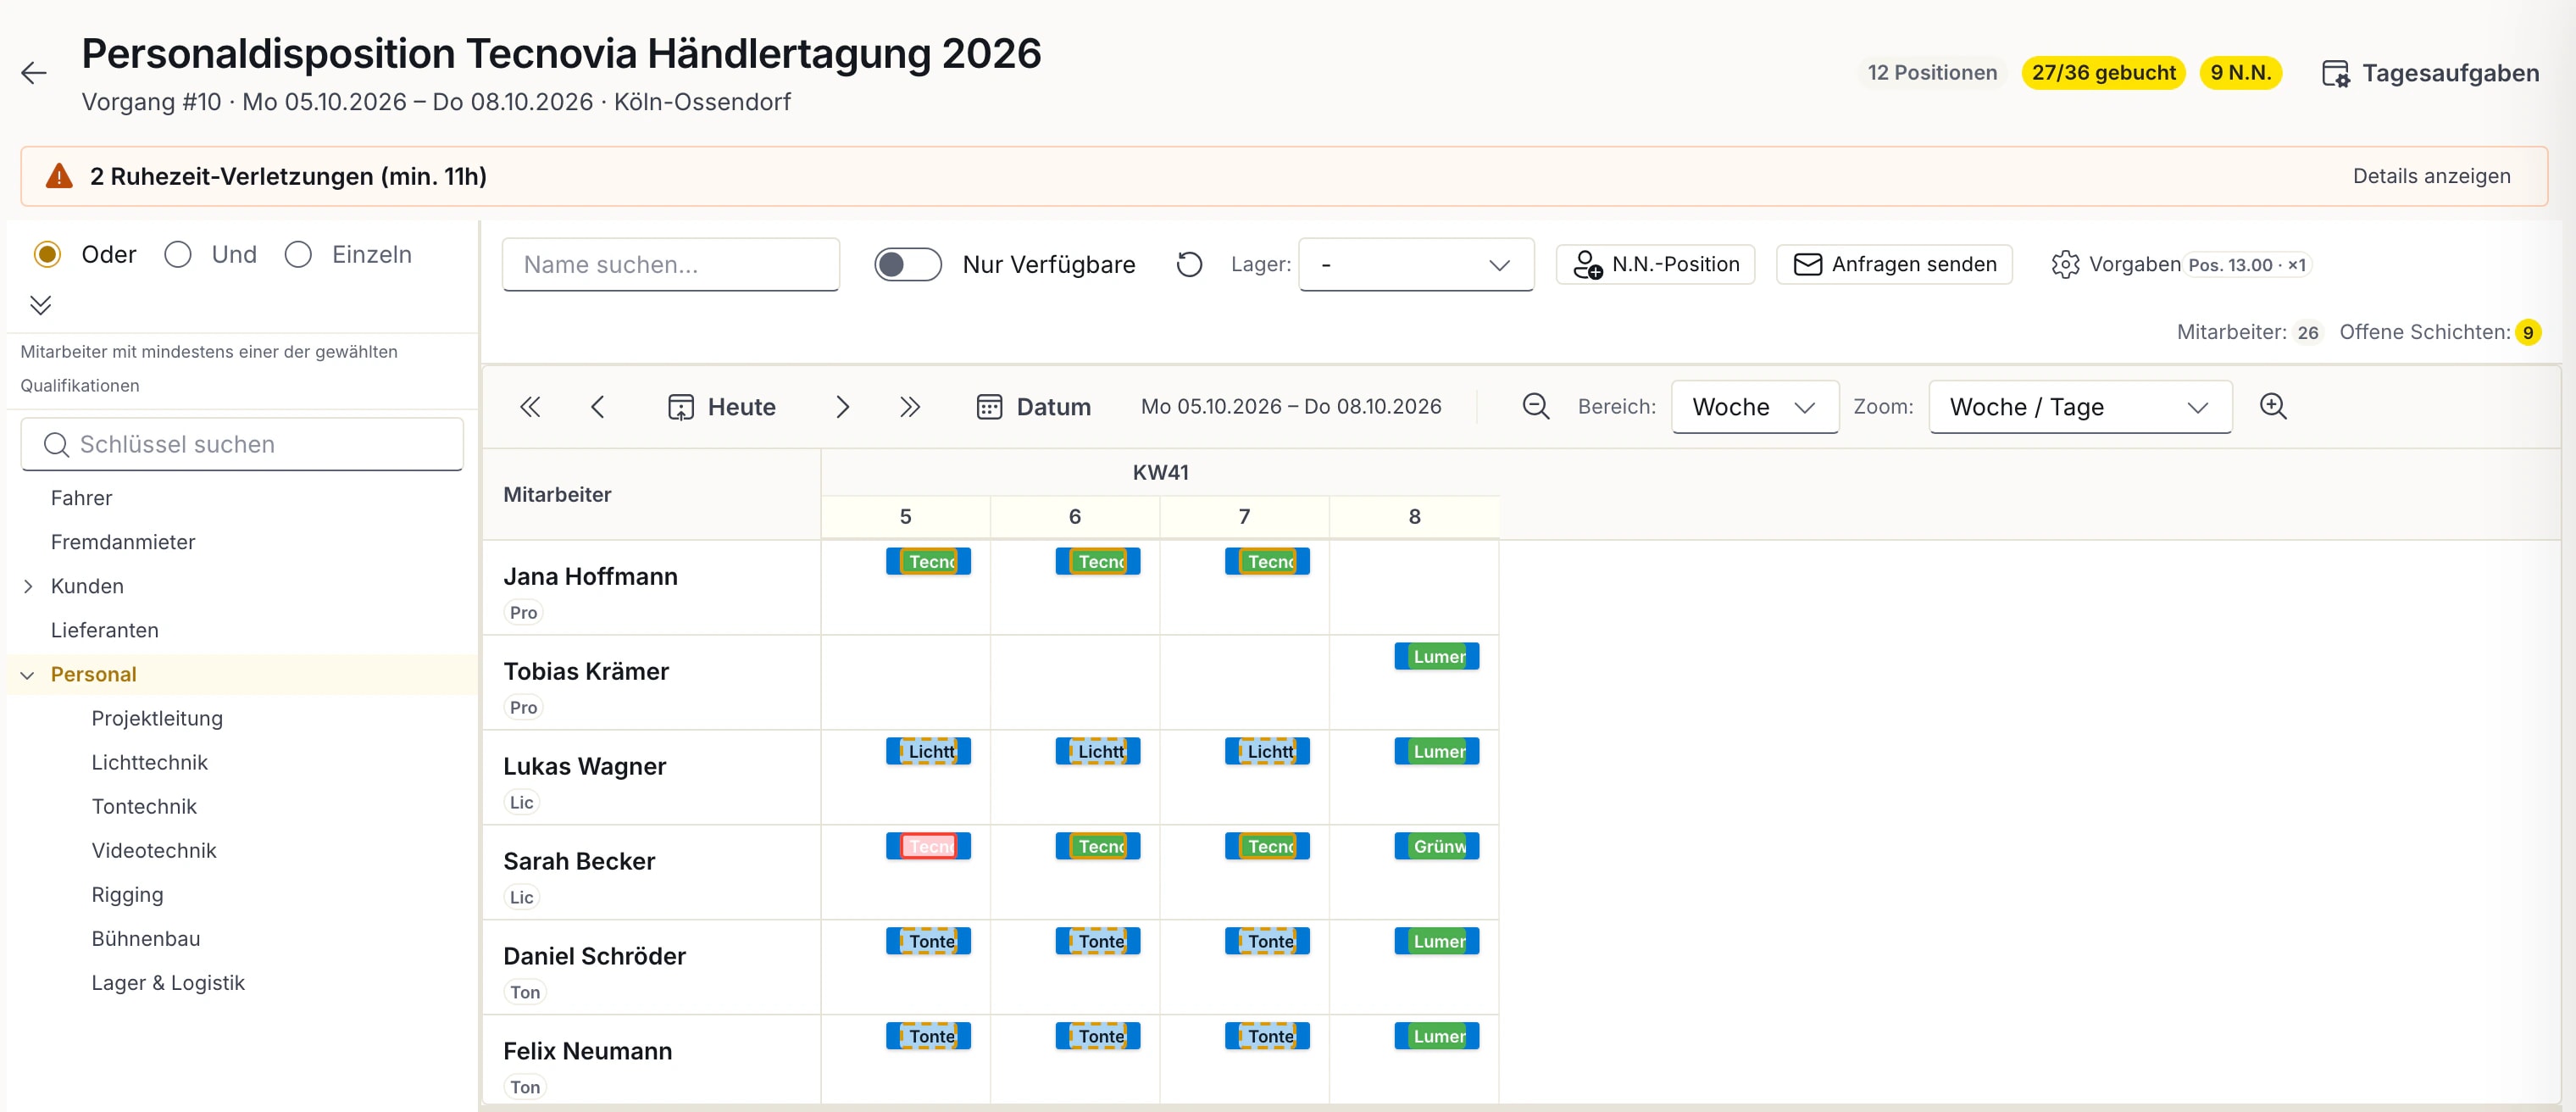Expand the Kunden tree node

28,587
